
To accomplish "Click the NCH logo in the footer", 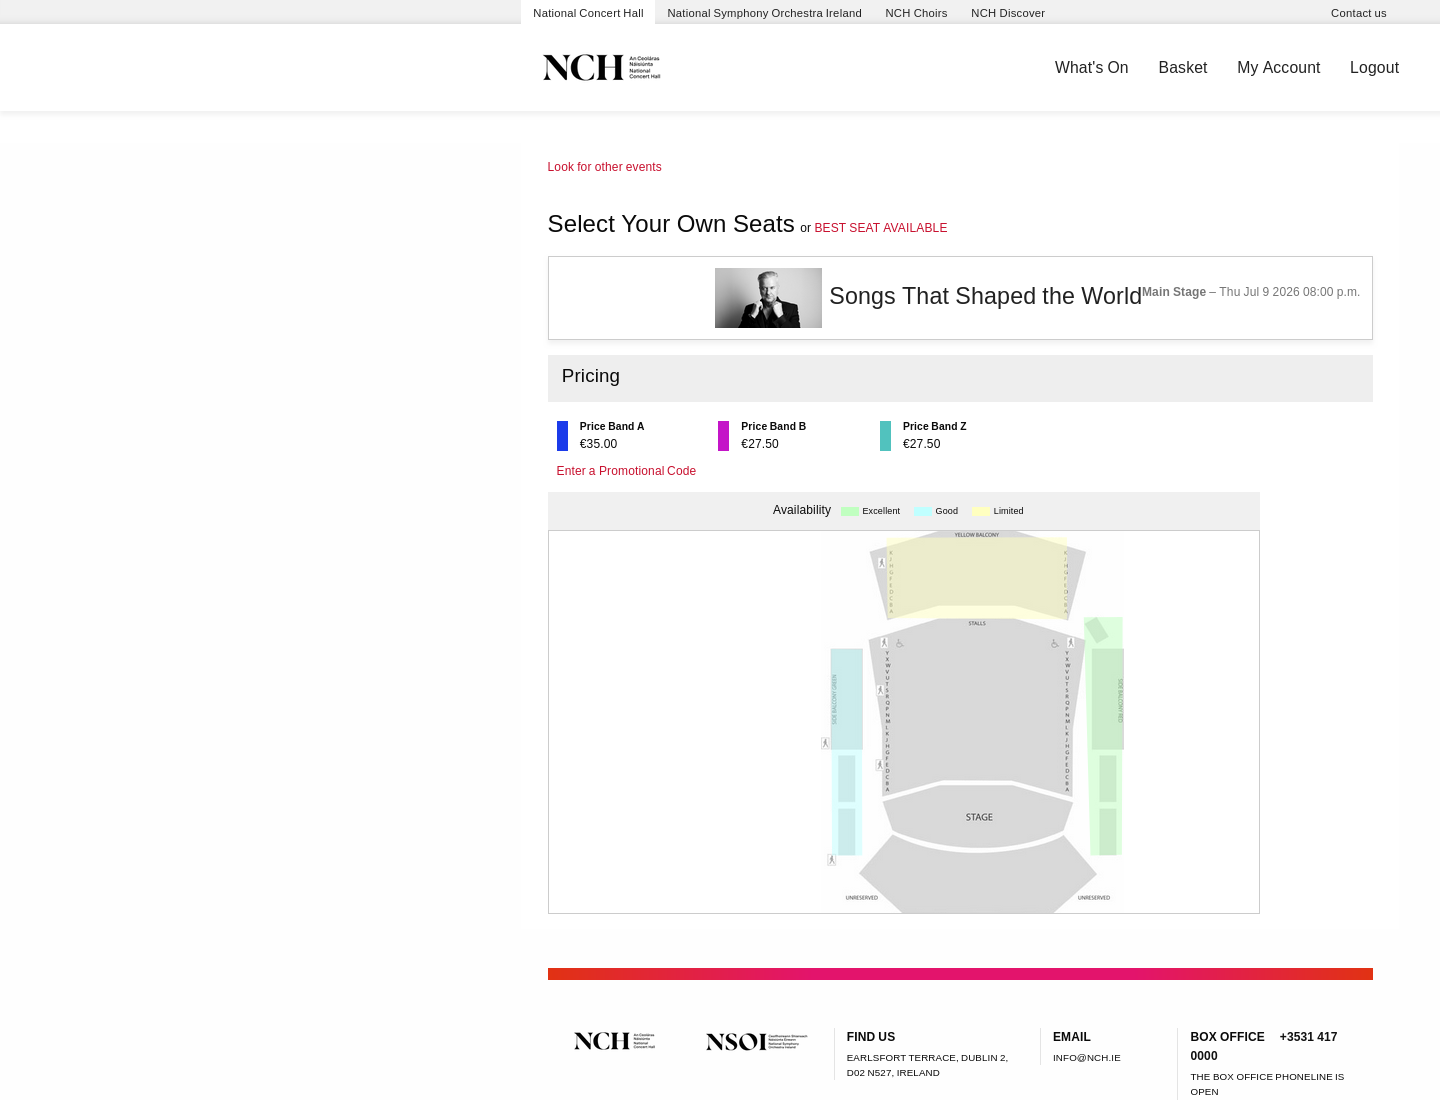I will [x=614, y=1041].
